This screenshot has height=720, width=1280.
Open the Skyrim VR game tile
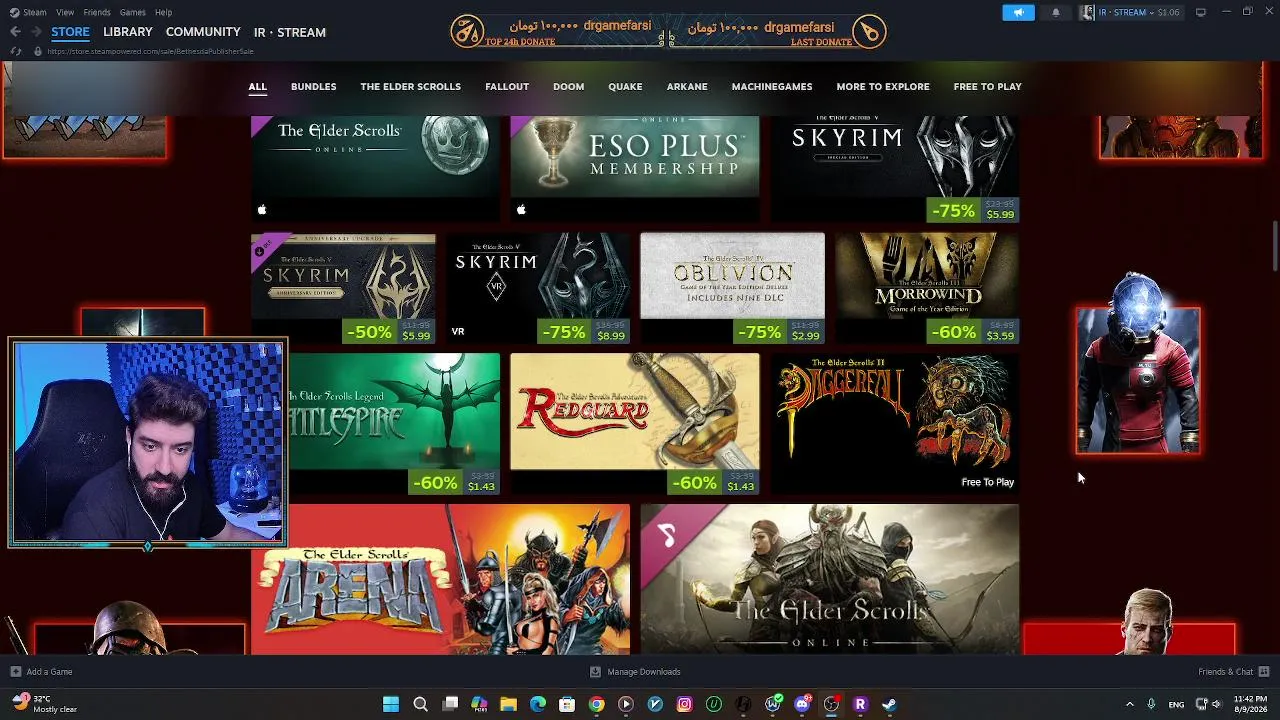[539, 289]
